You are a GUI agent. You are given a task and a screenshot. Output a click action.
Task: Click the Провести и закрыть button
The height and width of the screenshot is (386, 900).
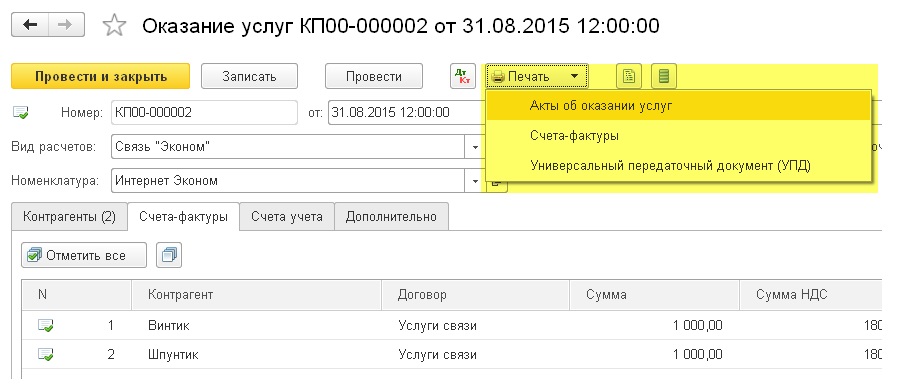pos(100,76)
